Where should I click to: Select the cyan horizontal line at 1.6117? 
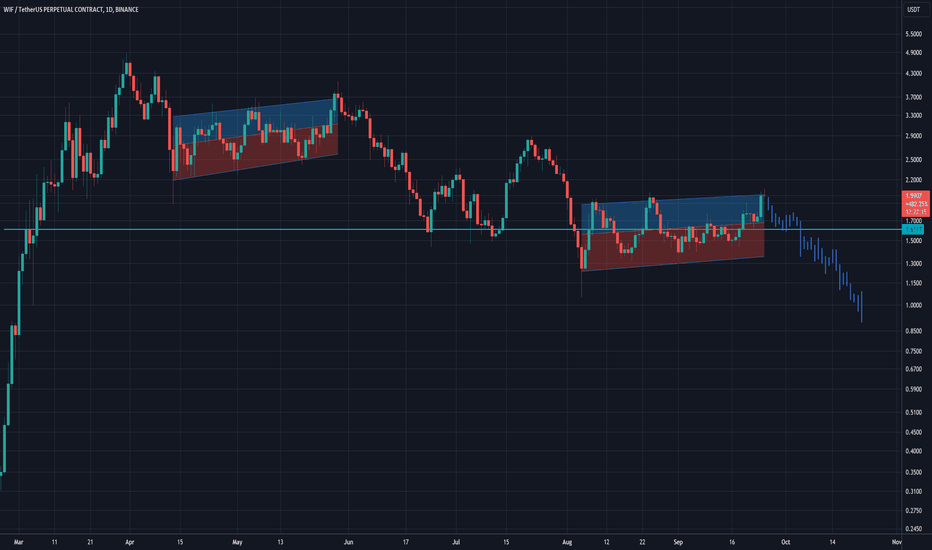pyautogui.click(x=452, y=230)
